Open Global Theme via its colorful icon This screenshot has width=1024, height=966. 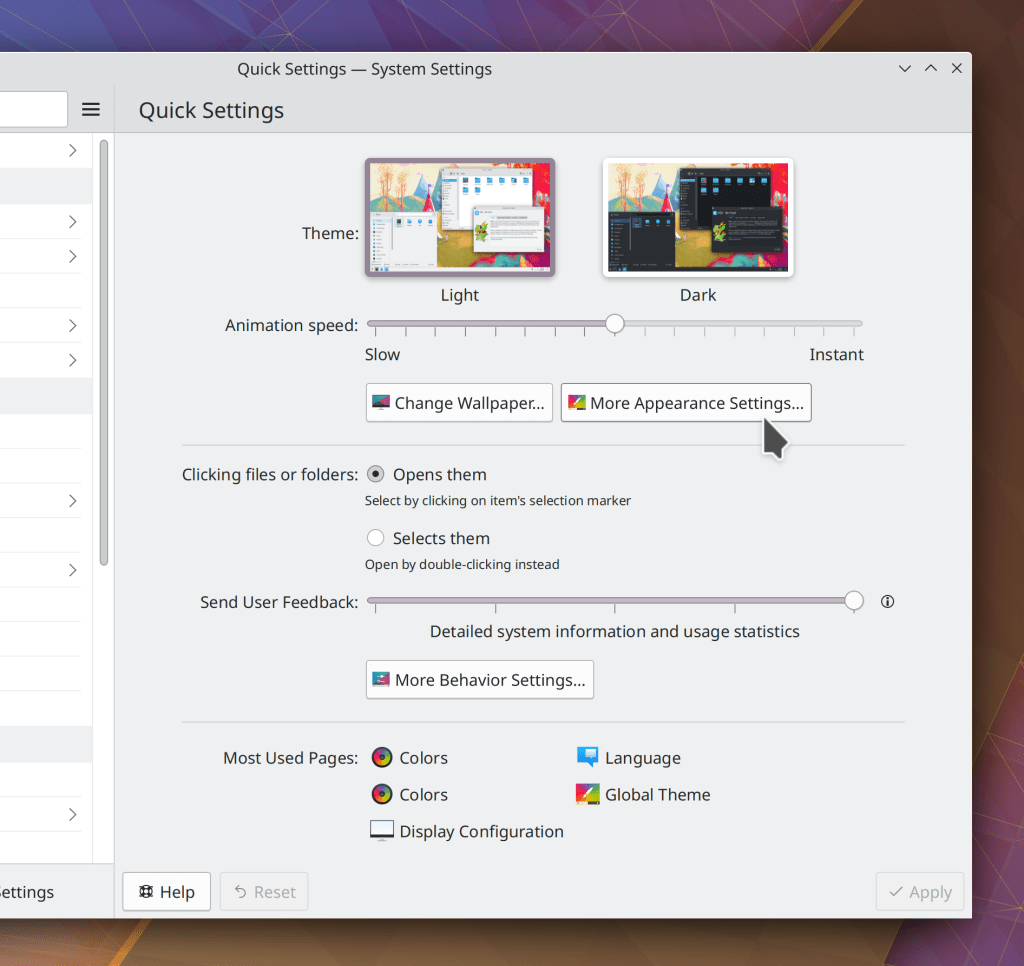[x=586, y=794]
